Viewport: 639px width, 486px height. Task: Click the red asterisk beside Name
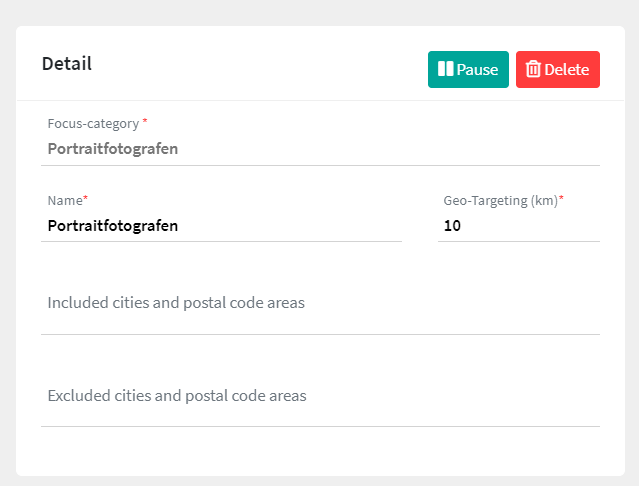[x=86, y=199]
